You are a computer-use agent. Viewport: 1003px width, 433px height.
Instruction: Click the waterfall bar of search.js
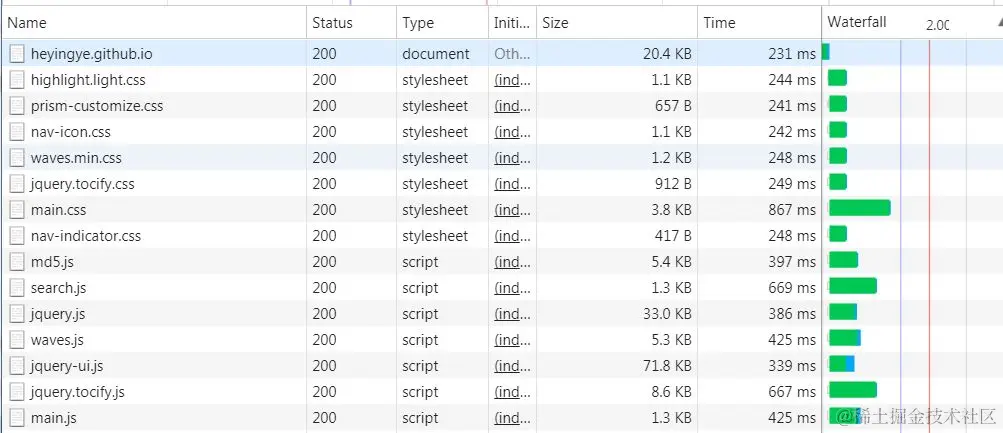coord(852,286)
